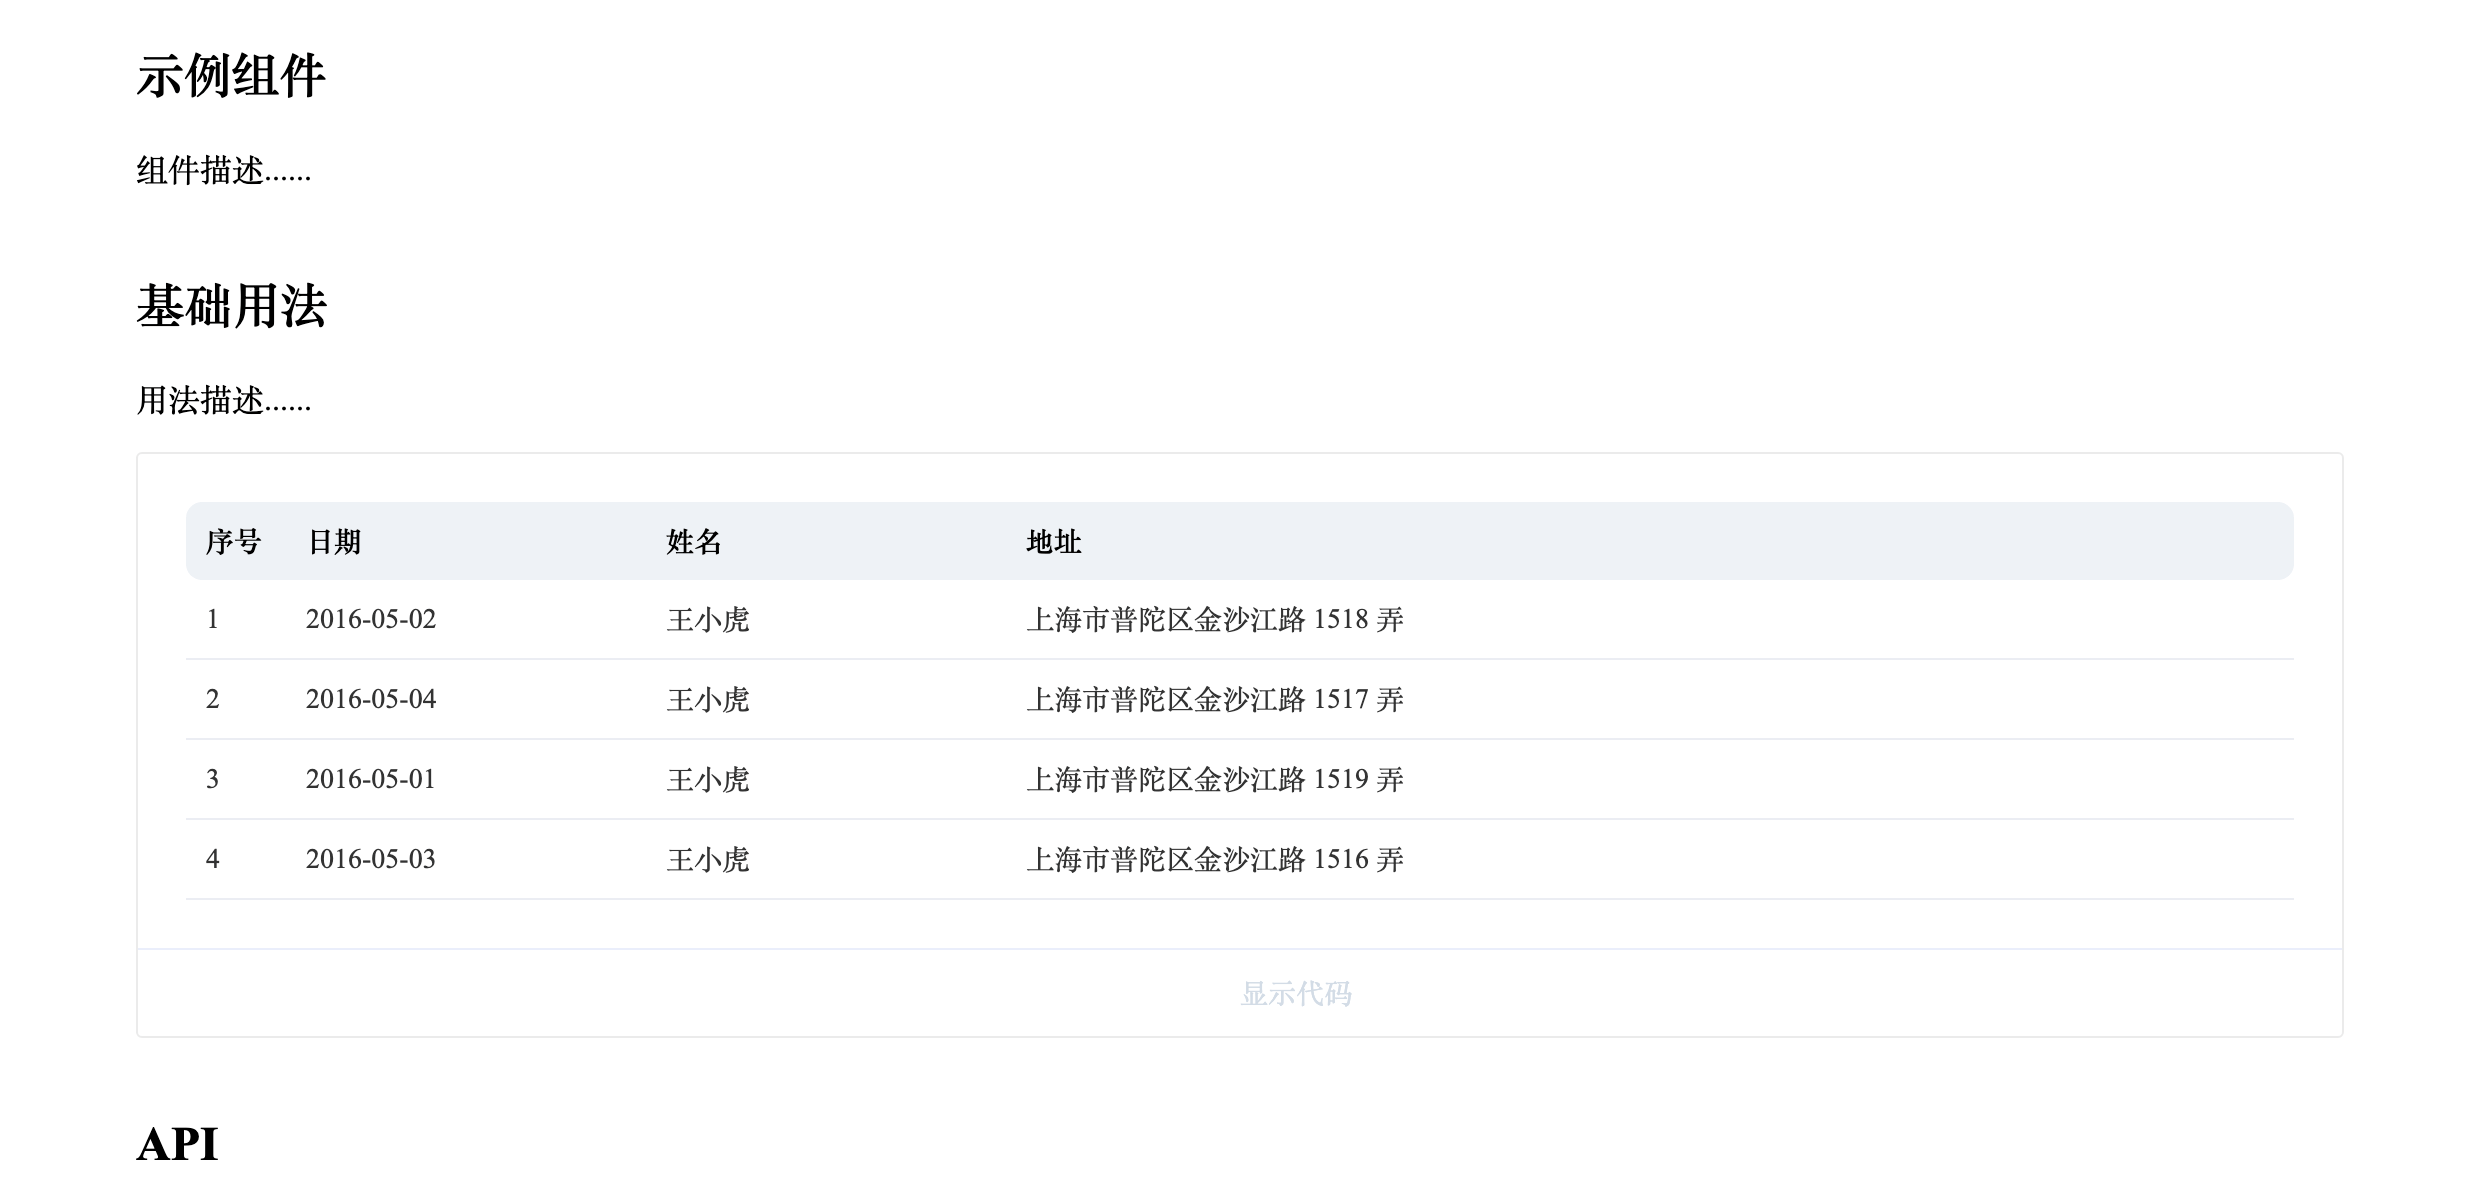
Task: Click the 姓名 column header
Action: (693, 541)
